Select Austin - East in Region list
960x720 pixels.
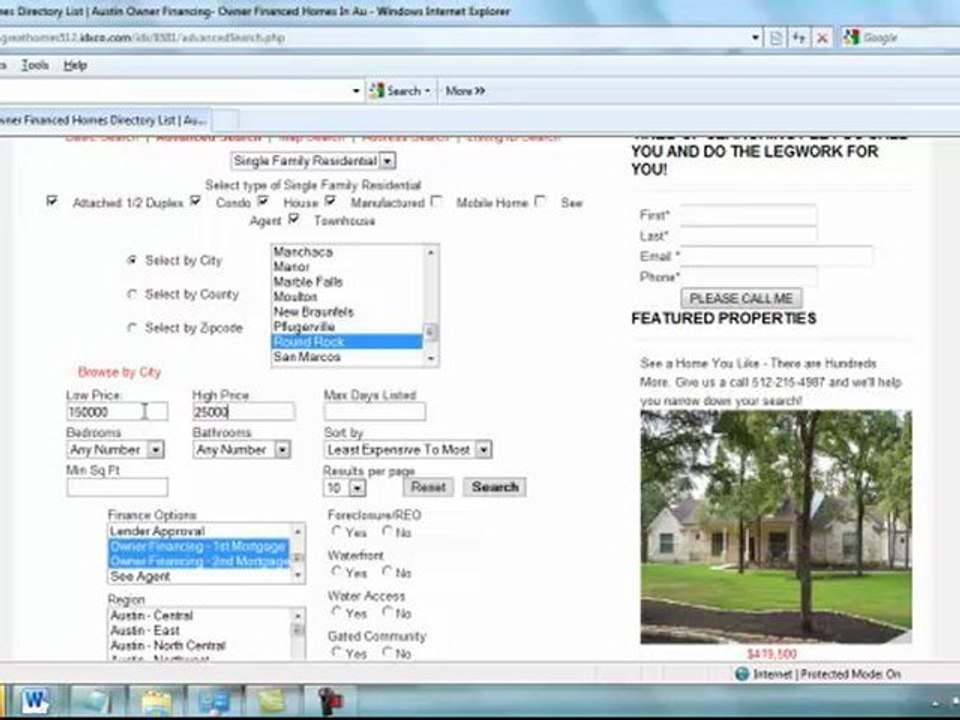click(x=198, y=631)
